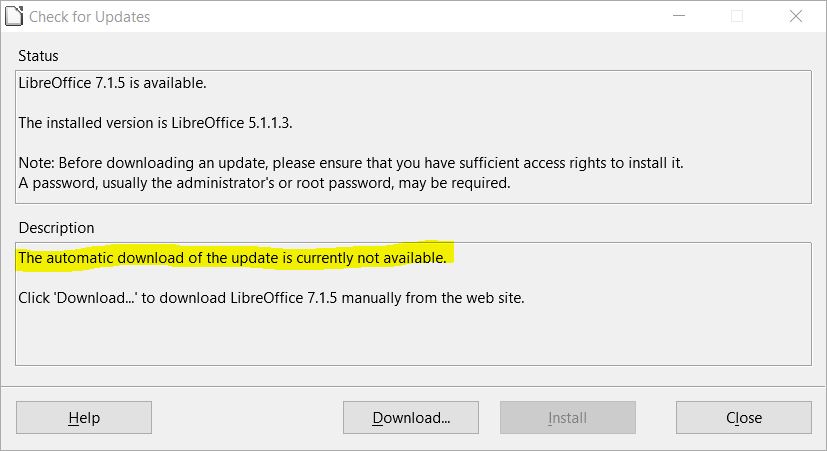Click the note about sufficient access rights
827x451 pixels.
[x=351, y=162]
